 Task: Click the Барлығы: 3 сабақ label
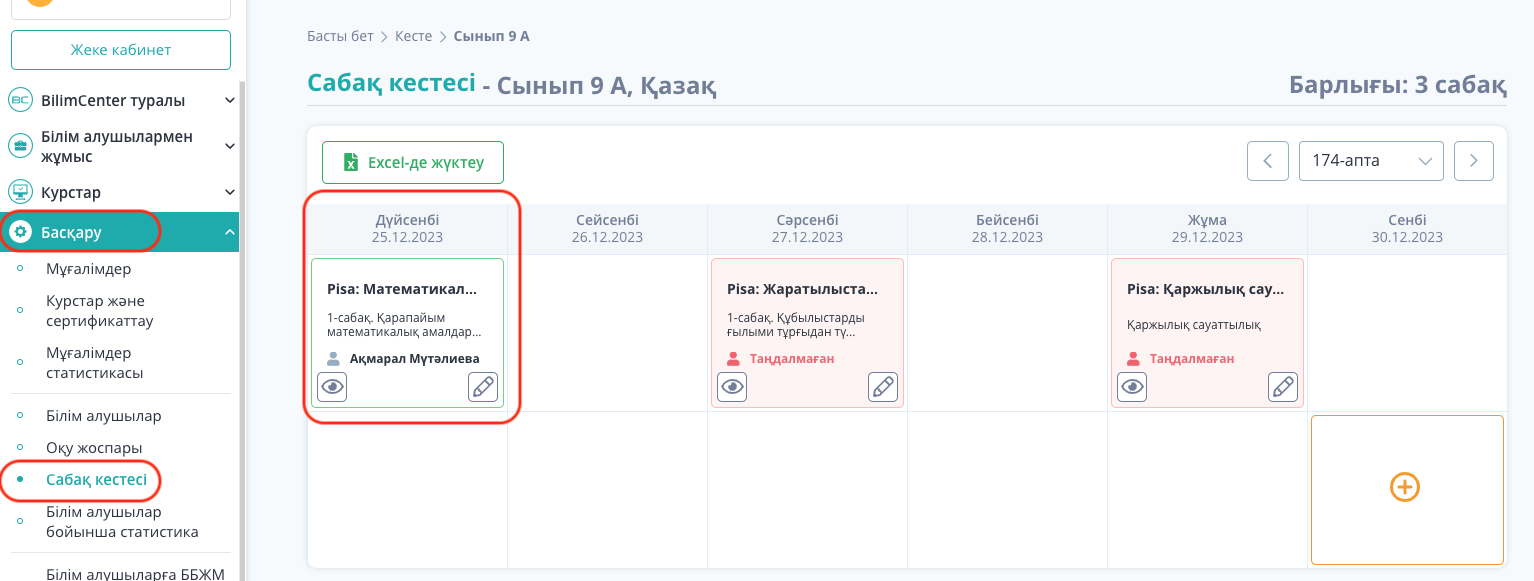pyautogui.click(x=1398, y=85)
